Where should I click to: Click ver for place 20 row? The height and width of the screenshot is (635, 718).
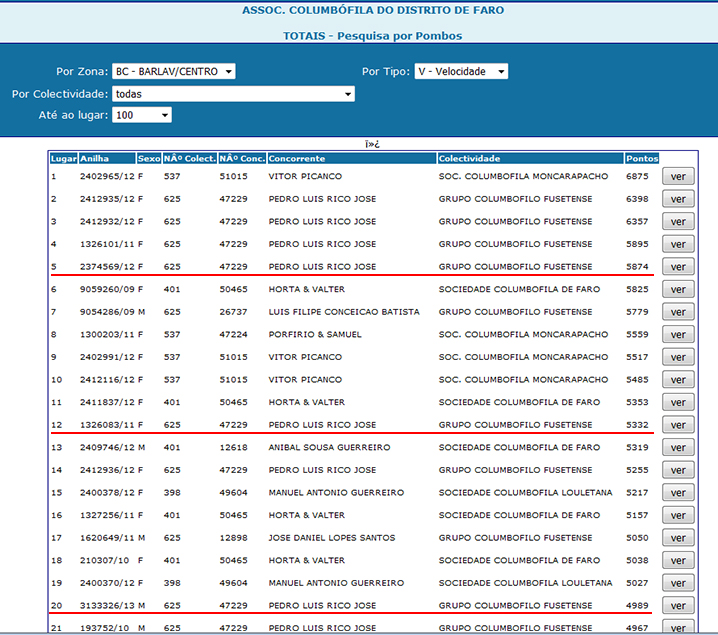click(677, 606)
